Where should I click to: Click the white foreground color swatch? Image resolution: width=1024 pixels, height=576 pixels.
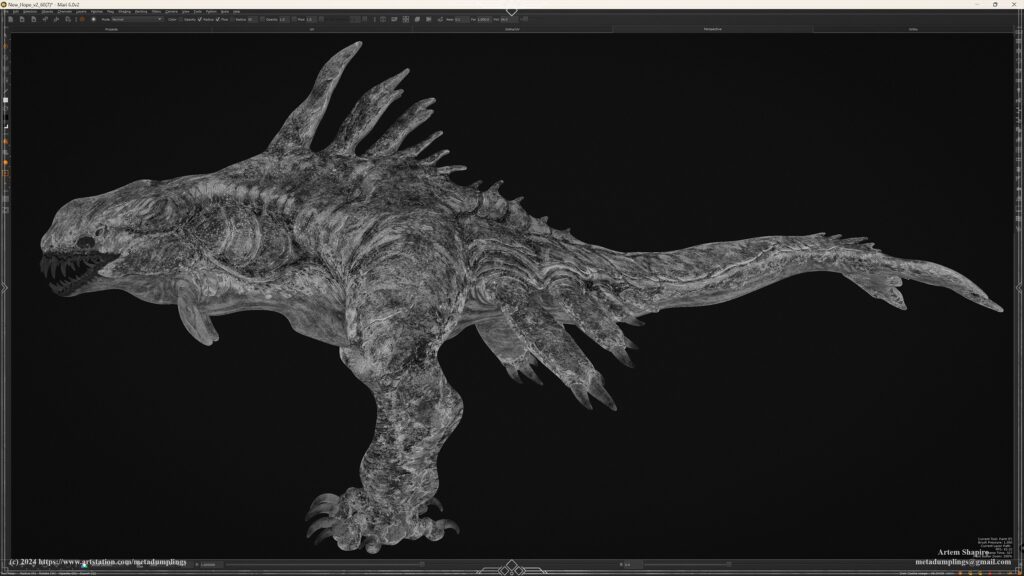pyautogui.click(x=5, y=101)
